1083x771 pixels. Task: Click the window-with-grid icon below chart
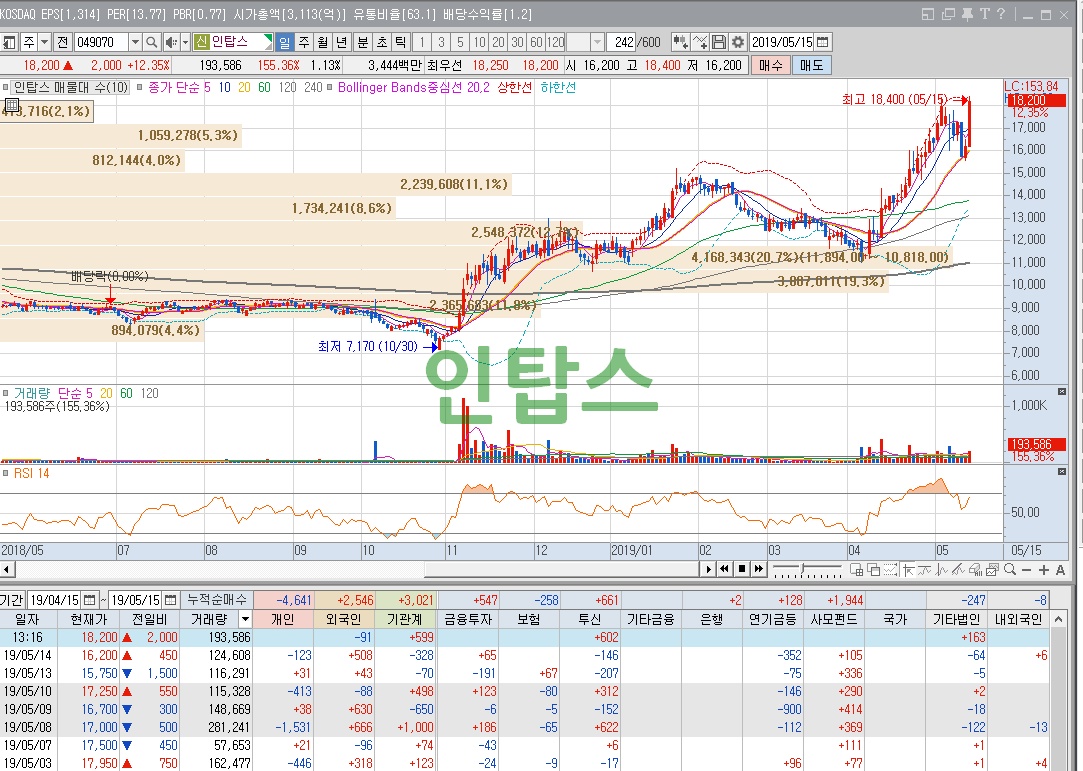pos(856,570)
